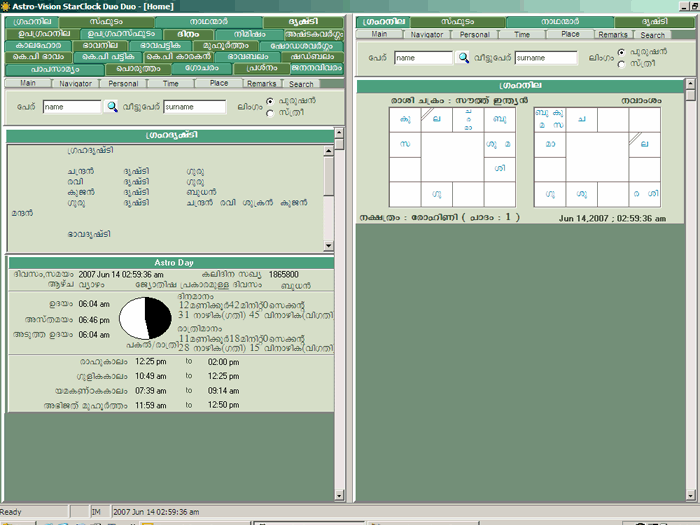Open ദൃഷ്ടി tab in right panel
This screenshot has height=525, width=700.
click(x=654, y=22)
